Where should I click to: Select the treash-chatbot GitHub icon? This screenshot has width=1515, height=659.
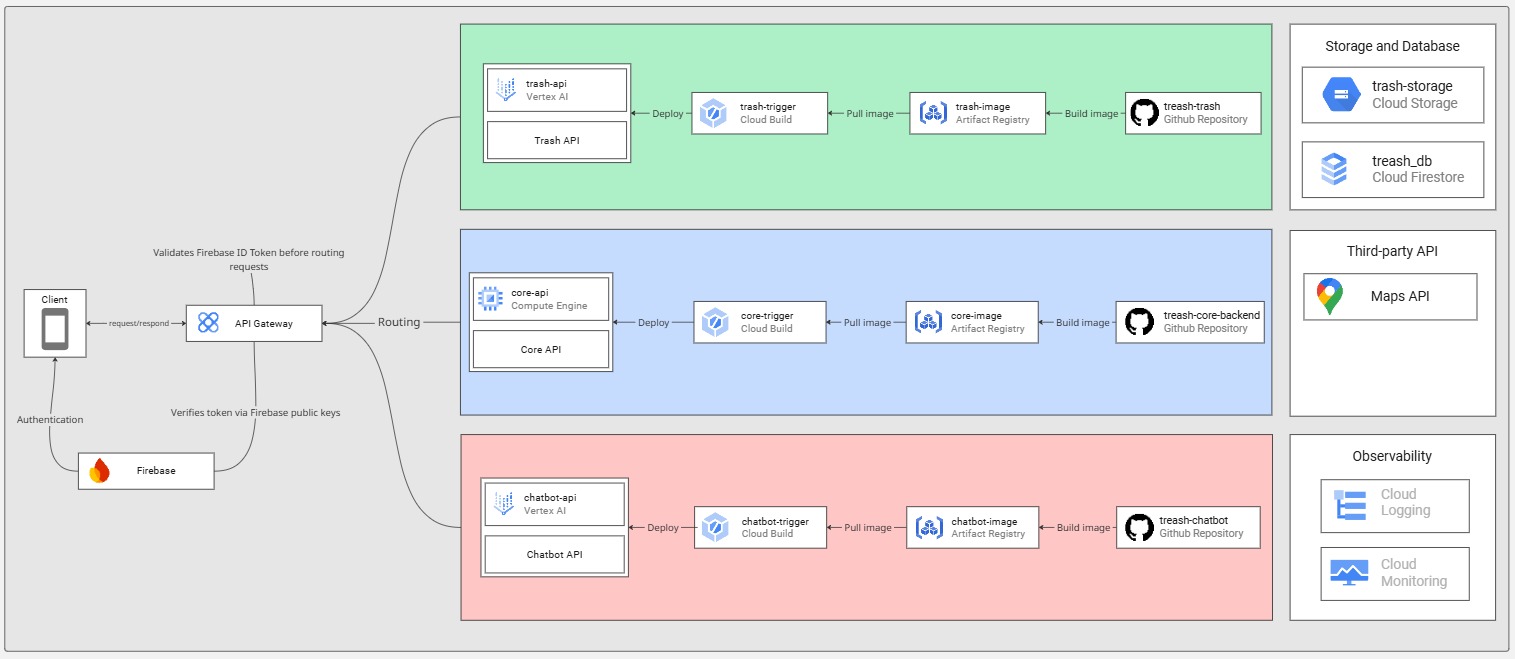(1139, 527)
